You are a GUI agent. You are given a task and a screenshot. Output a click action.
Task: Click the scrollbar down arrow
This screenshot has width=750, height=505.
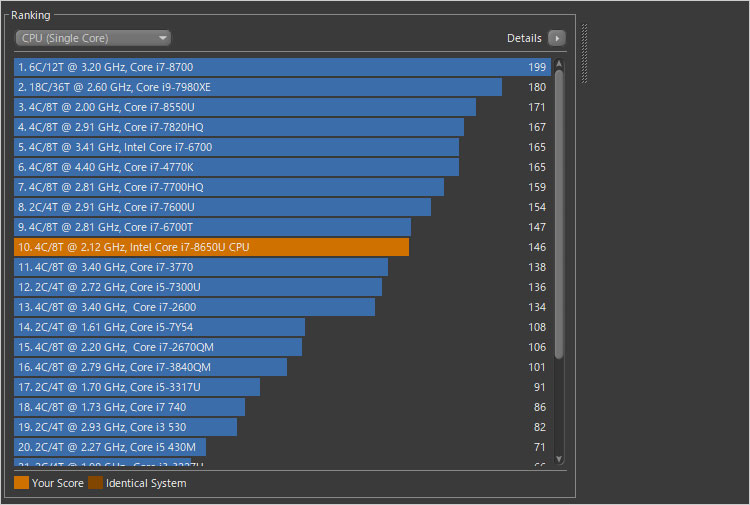coord(559,458)
